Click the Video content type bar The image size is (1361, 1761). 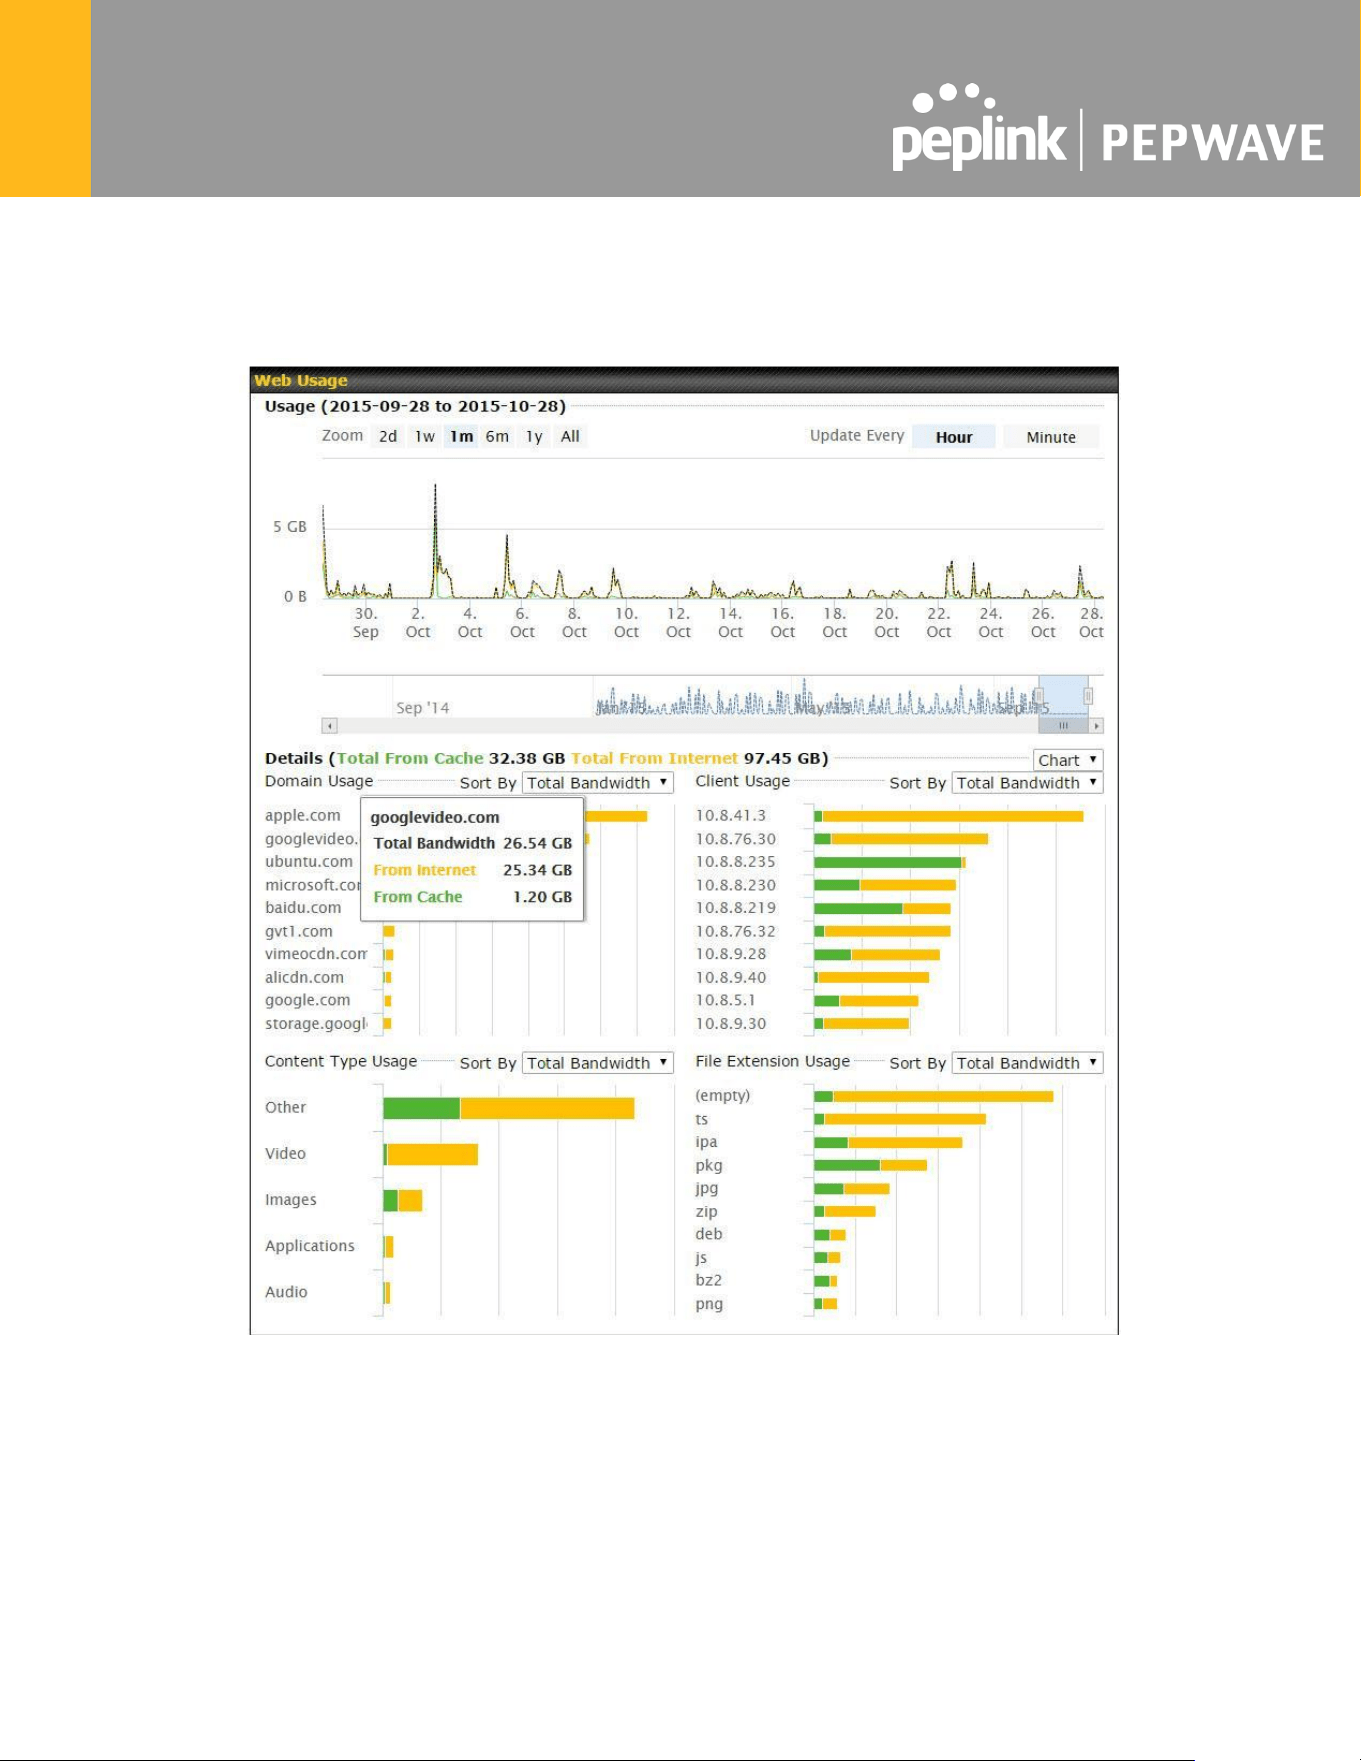click(x=431, y=1154)
